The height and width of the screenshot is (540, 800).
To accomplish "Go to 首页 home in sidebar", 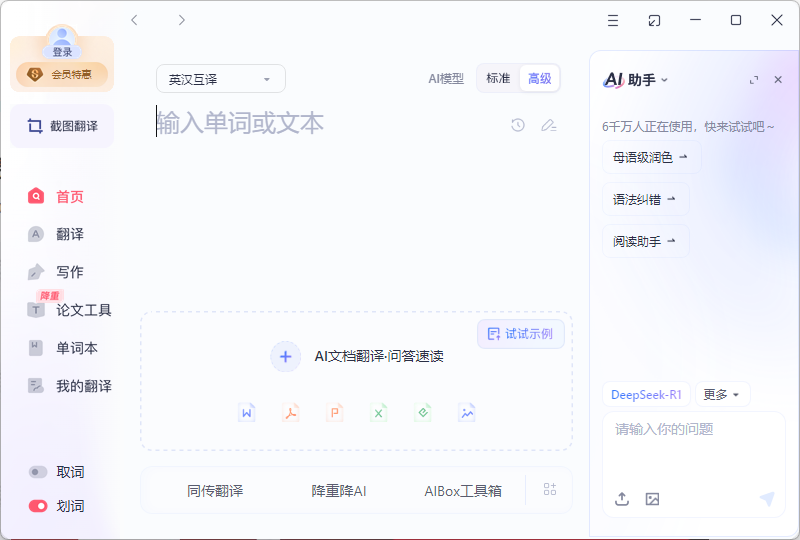I will tap(56, 197).
